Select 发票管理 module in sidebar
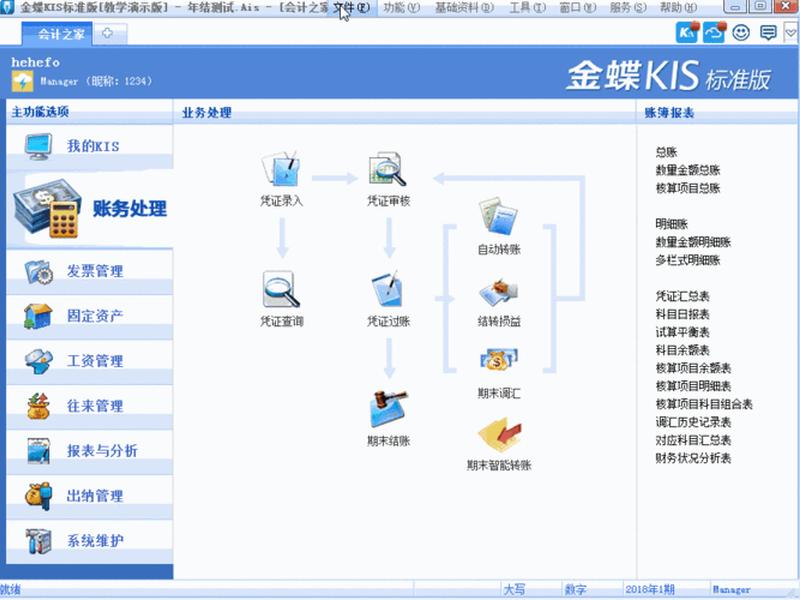The height and width of the screenshot is (600, 800). point(90,271)
